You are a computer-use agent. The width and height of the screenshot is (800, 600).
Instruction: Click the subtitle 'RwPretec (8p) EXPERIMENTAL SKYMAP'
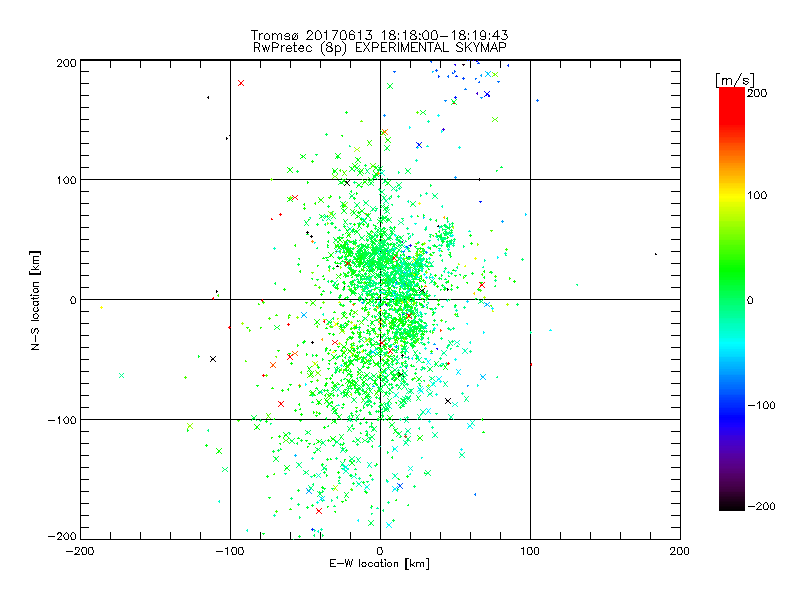click(x=380, y=47)
